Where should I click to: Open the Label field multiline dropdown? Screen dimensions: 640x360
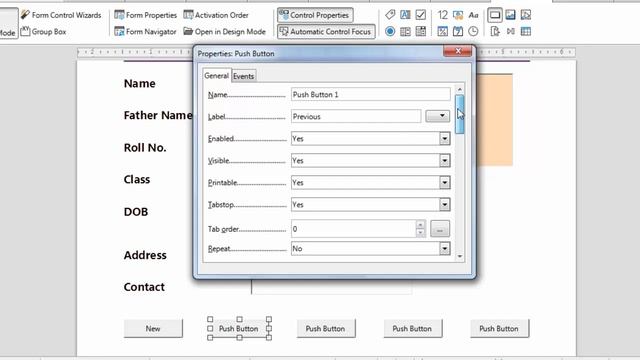(438, 116)
